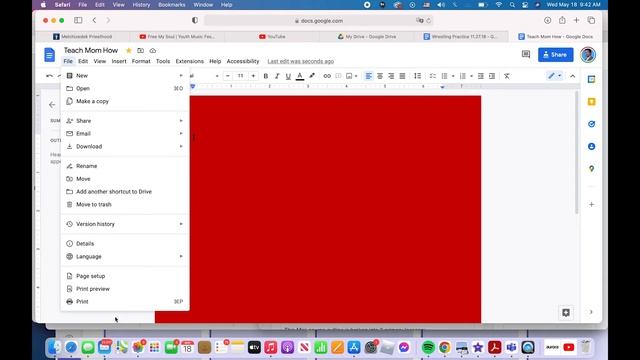Click increase indent icon

pyautogui.click(x=492, y=76)
